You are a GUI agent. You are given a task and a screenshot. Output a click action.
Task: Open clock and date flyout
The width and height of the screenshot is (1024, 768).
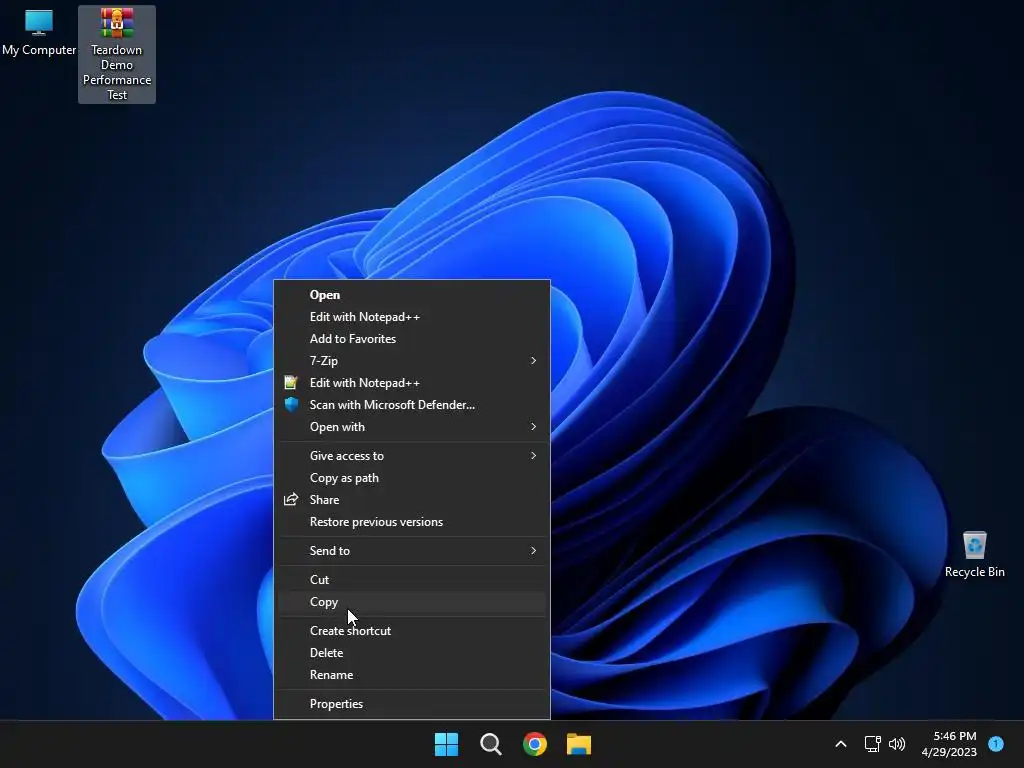point(949,744)
